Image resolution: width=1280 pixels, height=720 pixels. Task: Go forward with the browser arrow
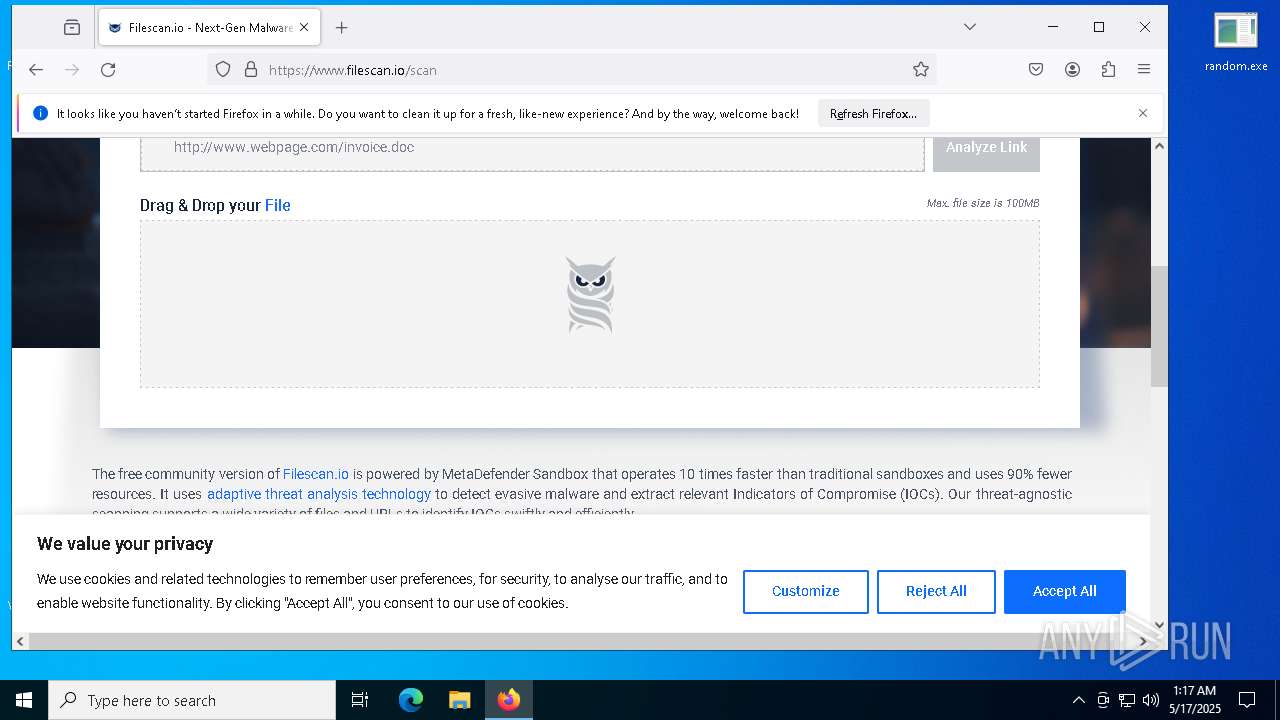tap(72, 70)
